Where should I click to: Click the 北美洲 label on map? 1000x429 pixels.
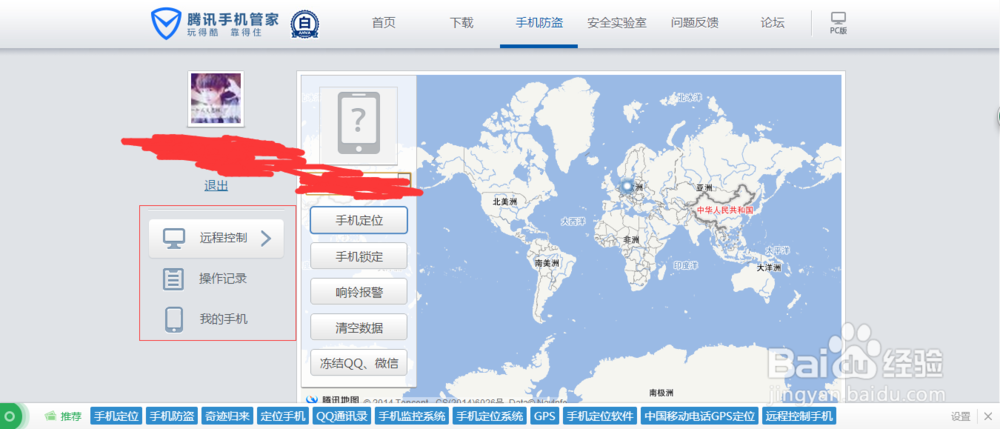pos(504,201)
